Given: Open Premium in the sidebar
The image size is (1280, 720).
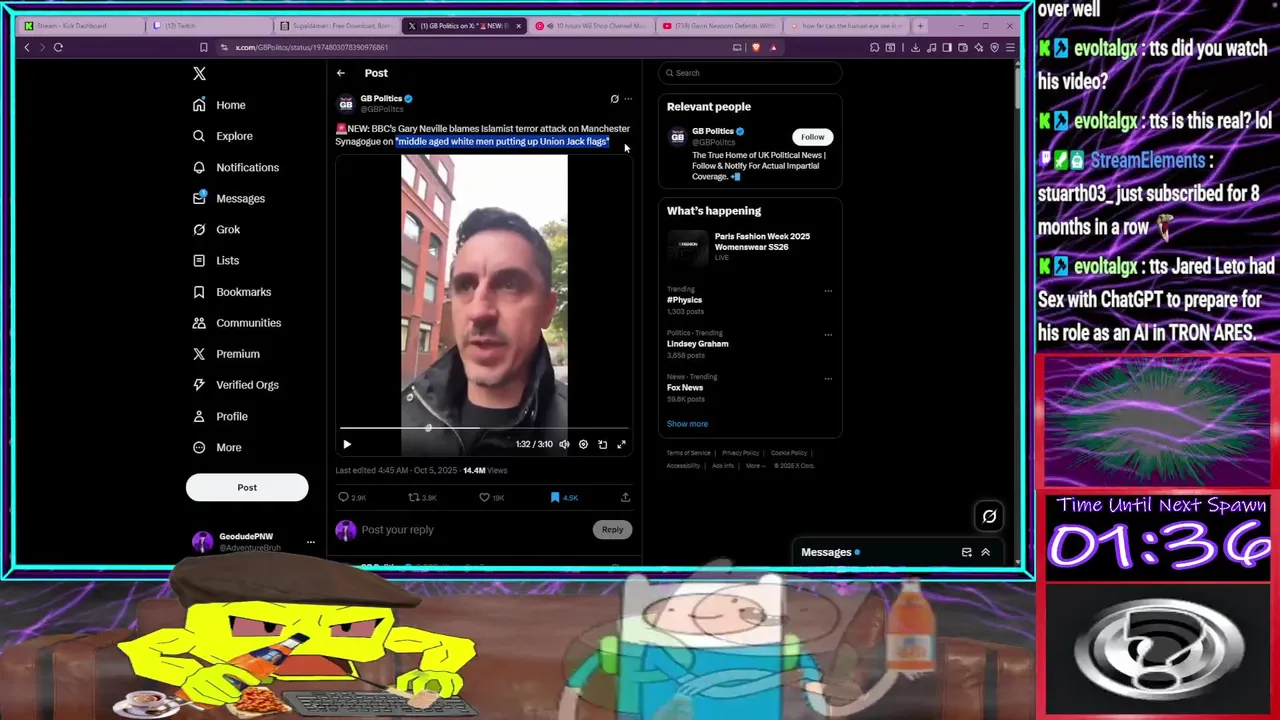Looking at the screenshot, I should coord(226,354).
